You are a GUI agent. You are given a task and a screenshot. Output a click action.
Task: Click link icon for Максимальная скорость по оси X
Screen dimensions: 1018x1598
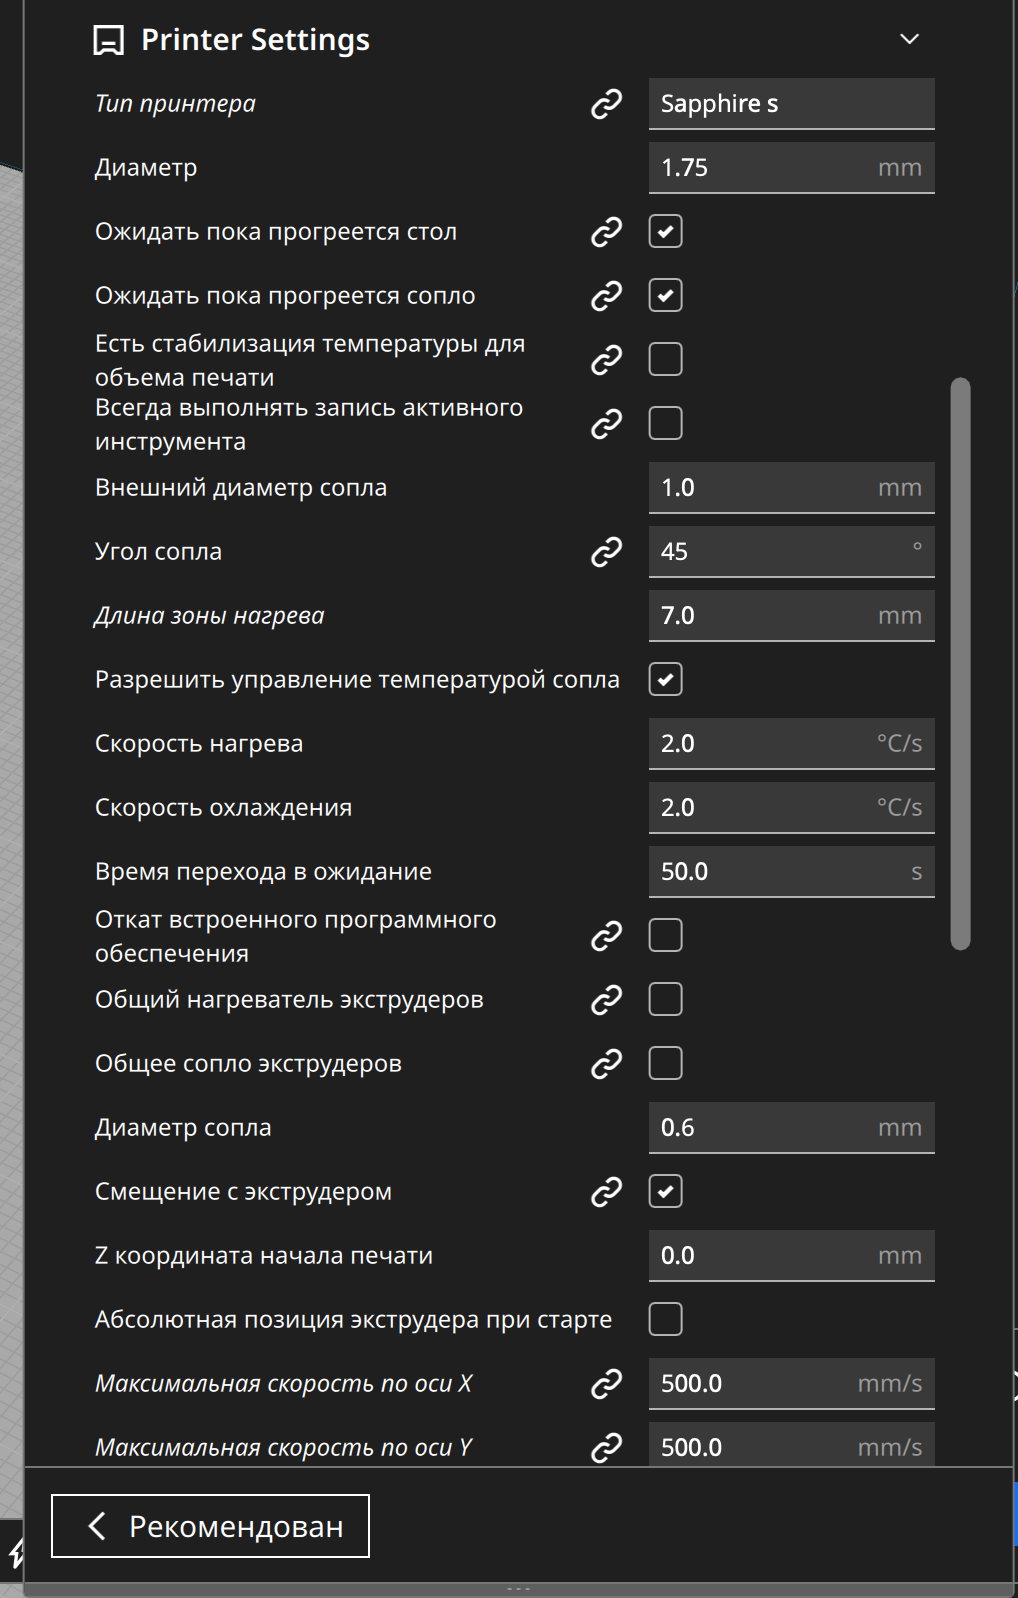[x=606, y=1384]
